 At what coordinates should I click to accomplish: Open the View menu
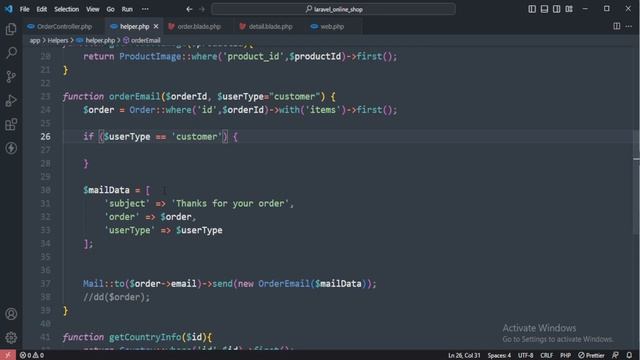pos(93,9)
